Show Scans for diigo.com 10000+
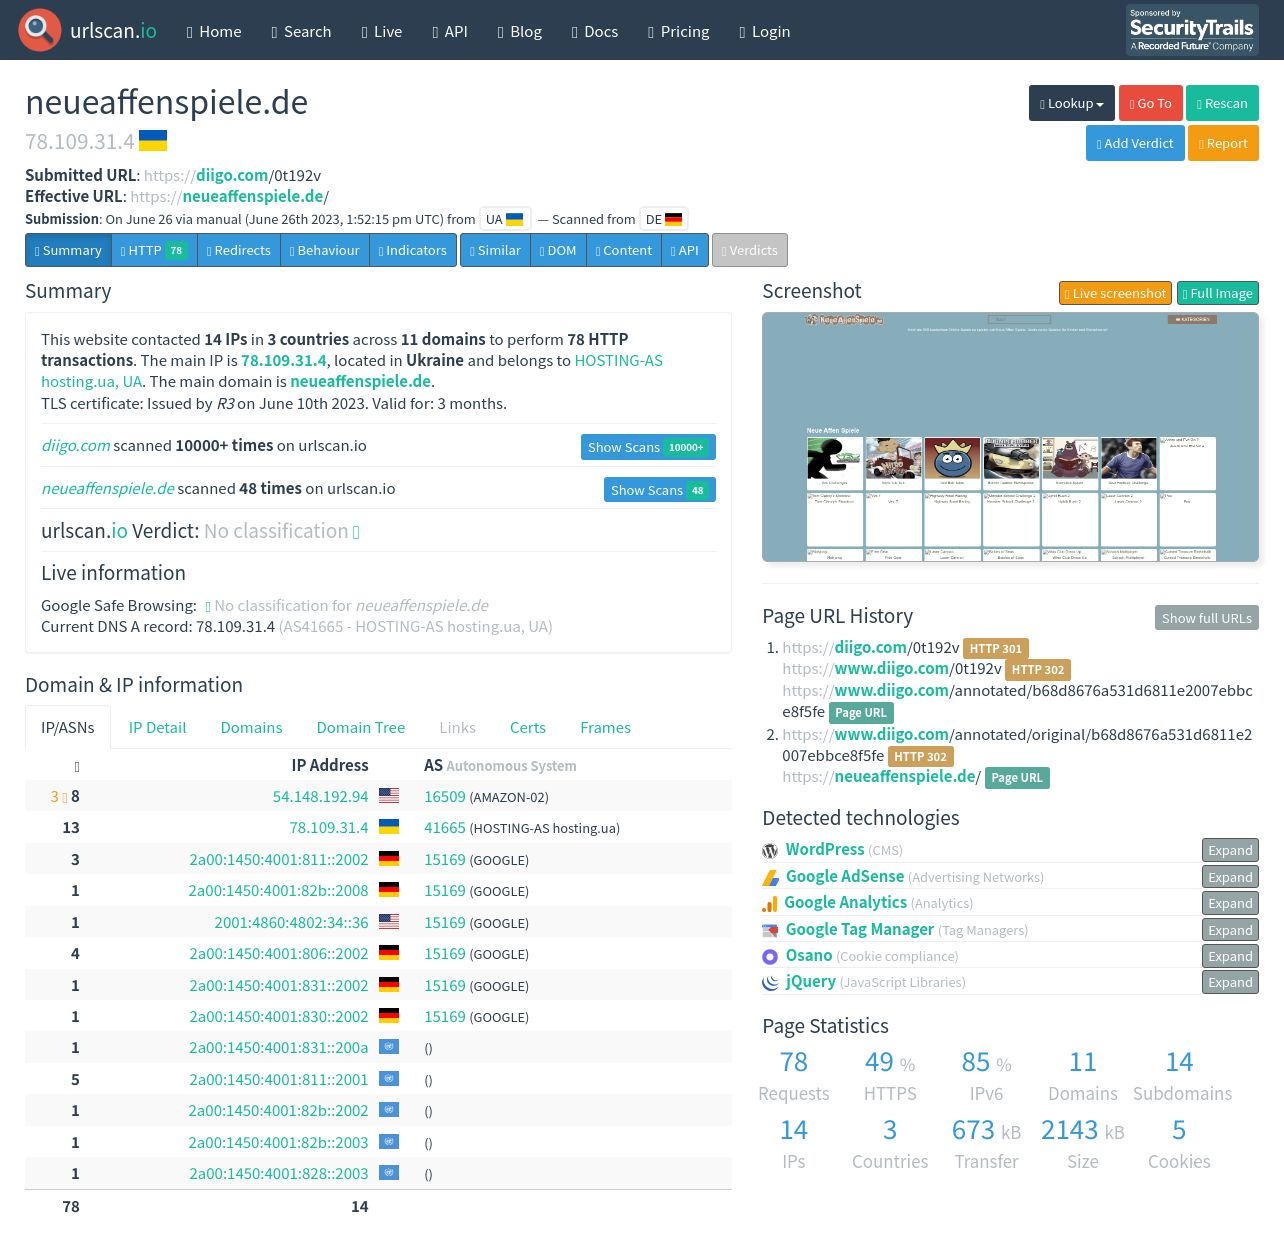1284x1244 pixels. (648, 447)
